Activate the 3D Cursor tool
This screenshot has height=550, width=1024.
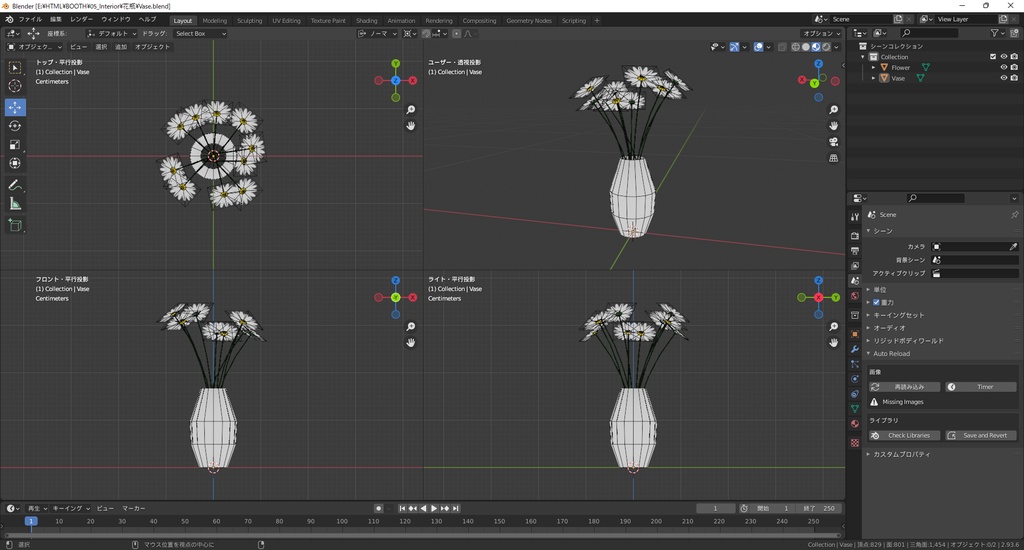[x=15, y=87]
